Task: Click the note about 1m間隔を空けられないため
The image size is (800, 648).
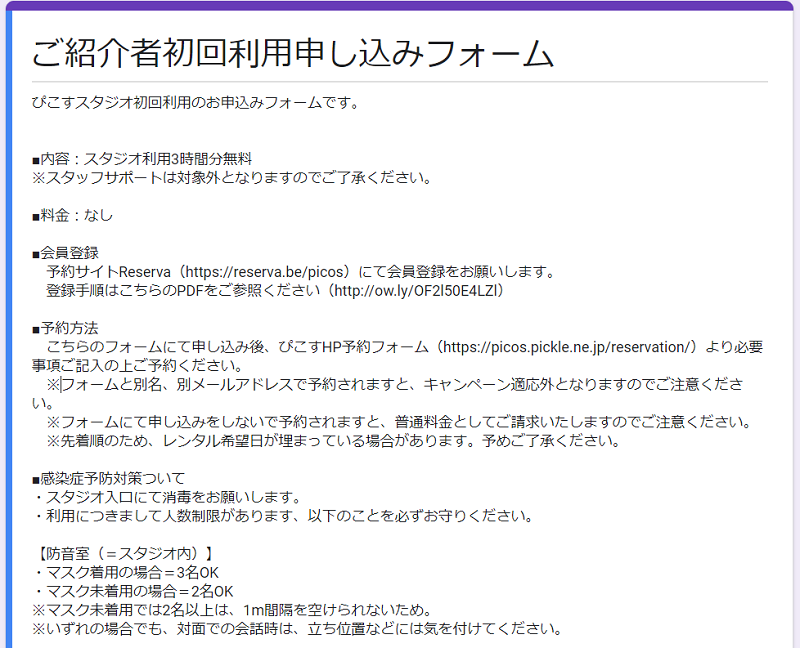Action: click(233, 610)
